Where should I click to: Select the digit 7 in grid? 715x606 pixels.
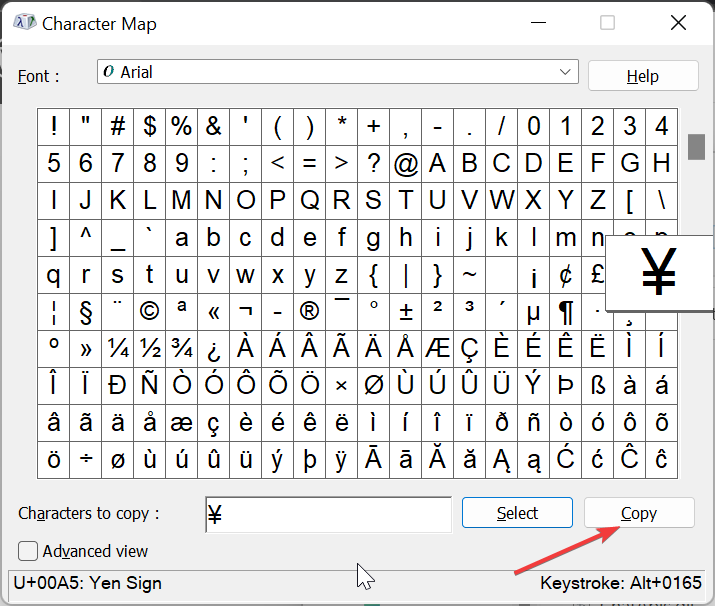(118, 164)
